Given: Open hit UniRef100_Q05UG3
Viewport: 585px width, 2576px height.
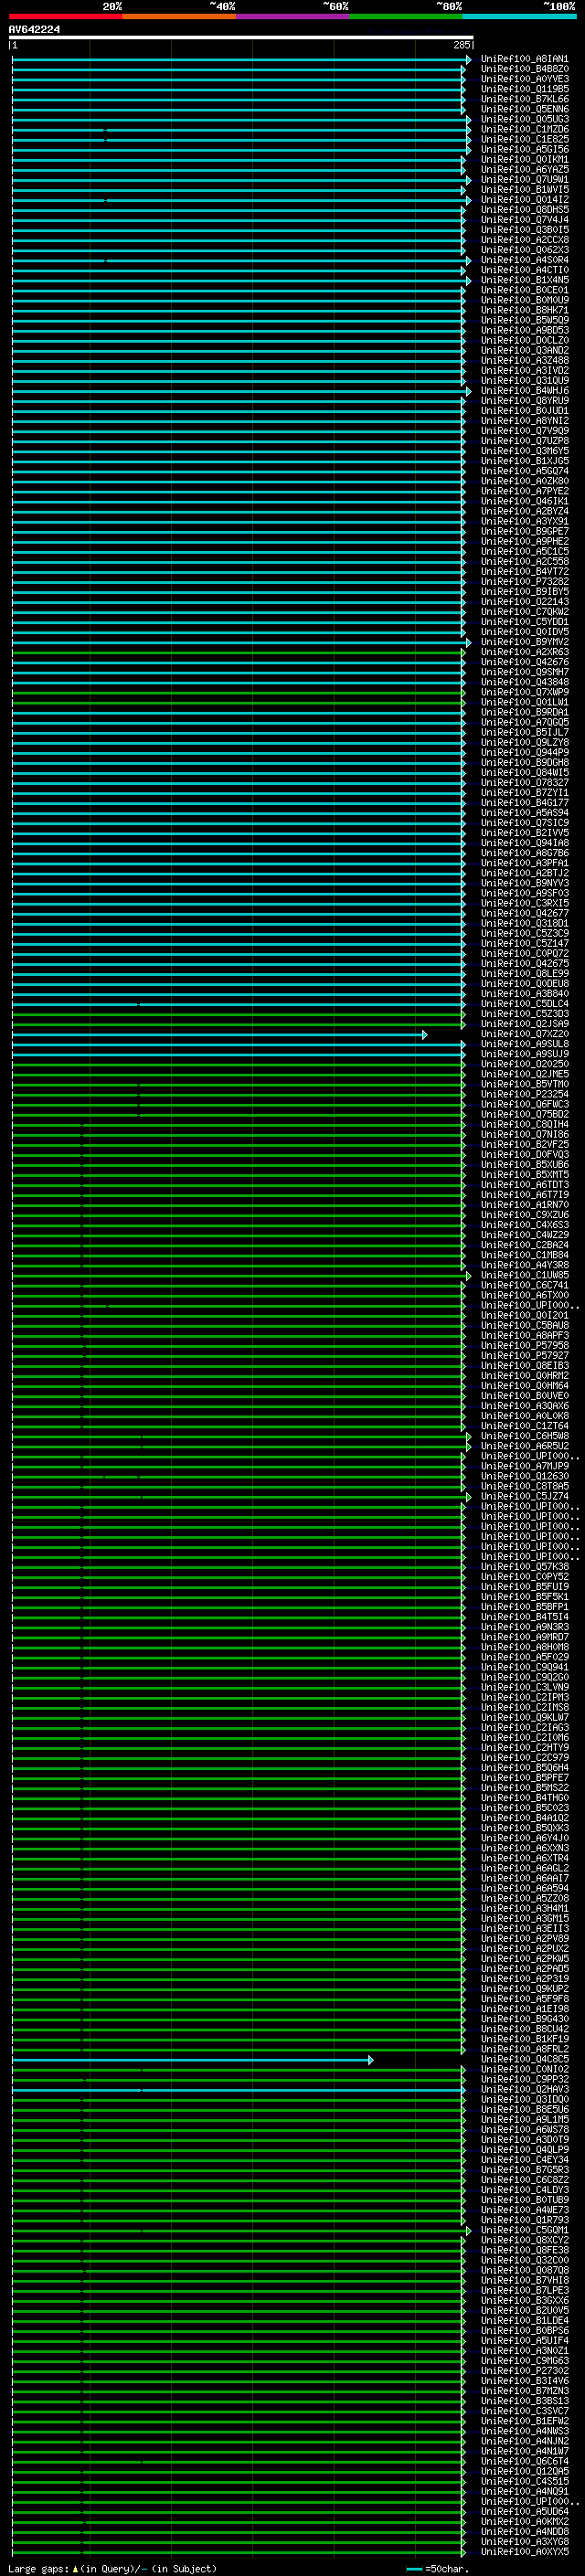Looking at the screenshot, I should click(524, 119).
